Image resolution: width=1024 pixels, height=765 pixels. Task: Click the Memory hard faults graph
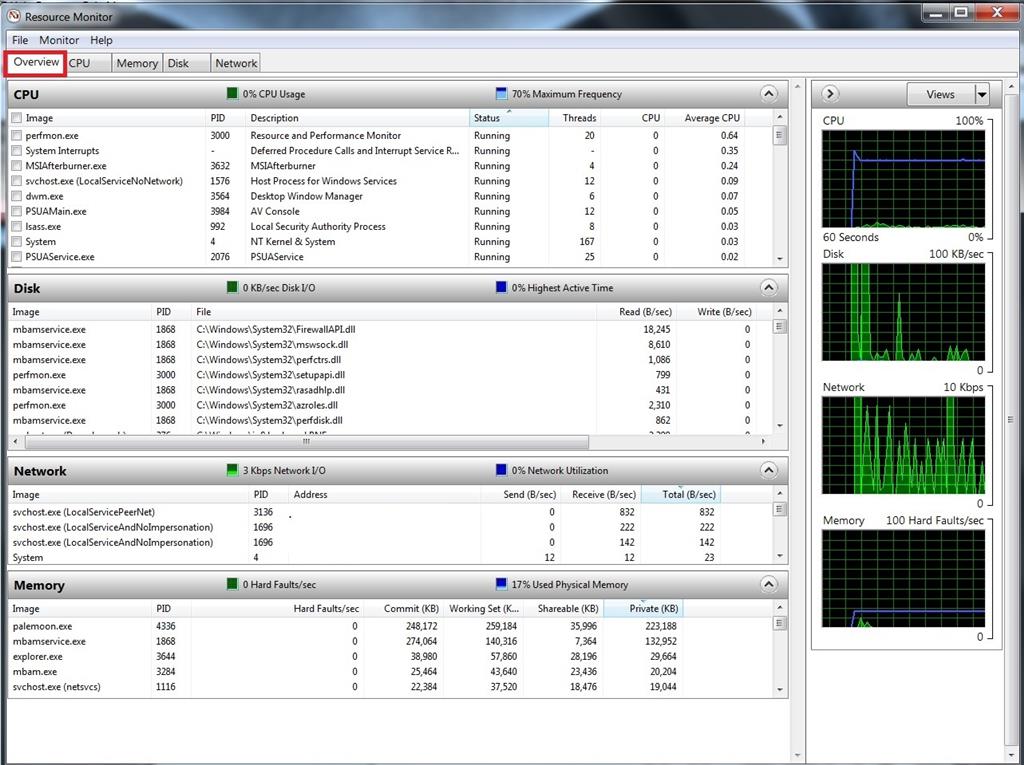point(903,578)
